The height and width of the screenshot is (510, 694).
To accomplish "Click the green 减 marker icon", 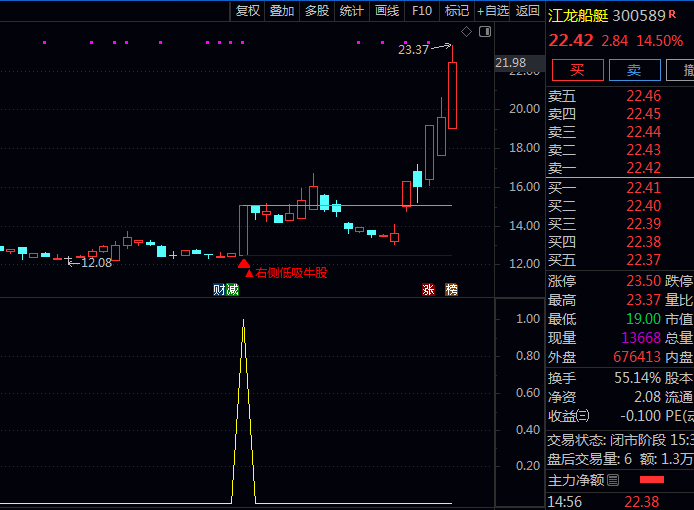I will 232,290.
